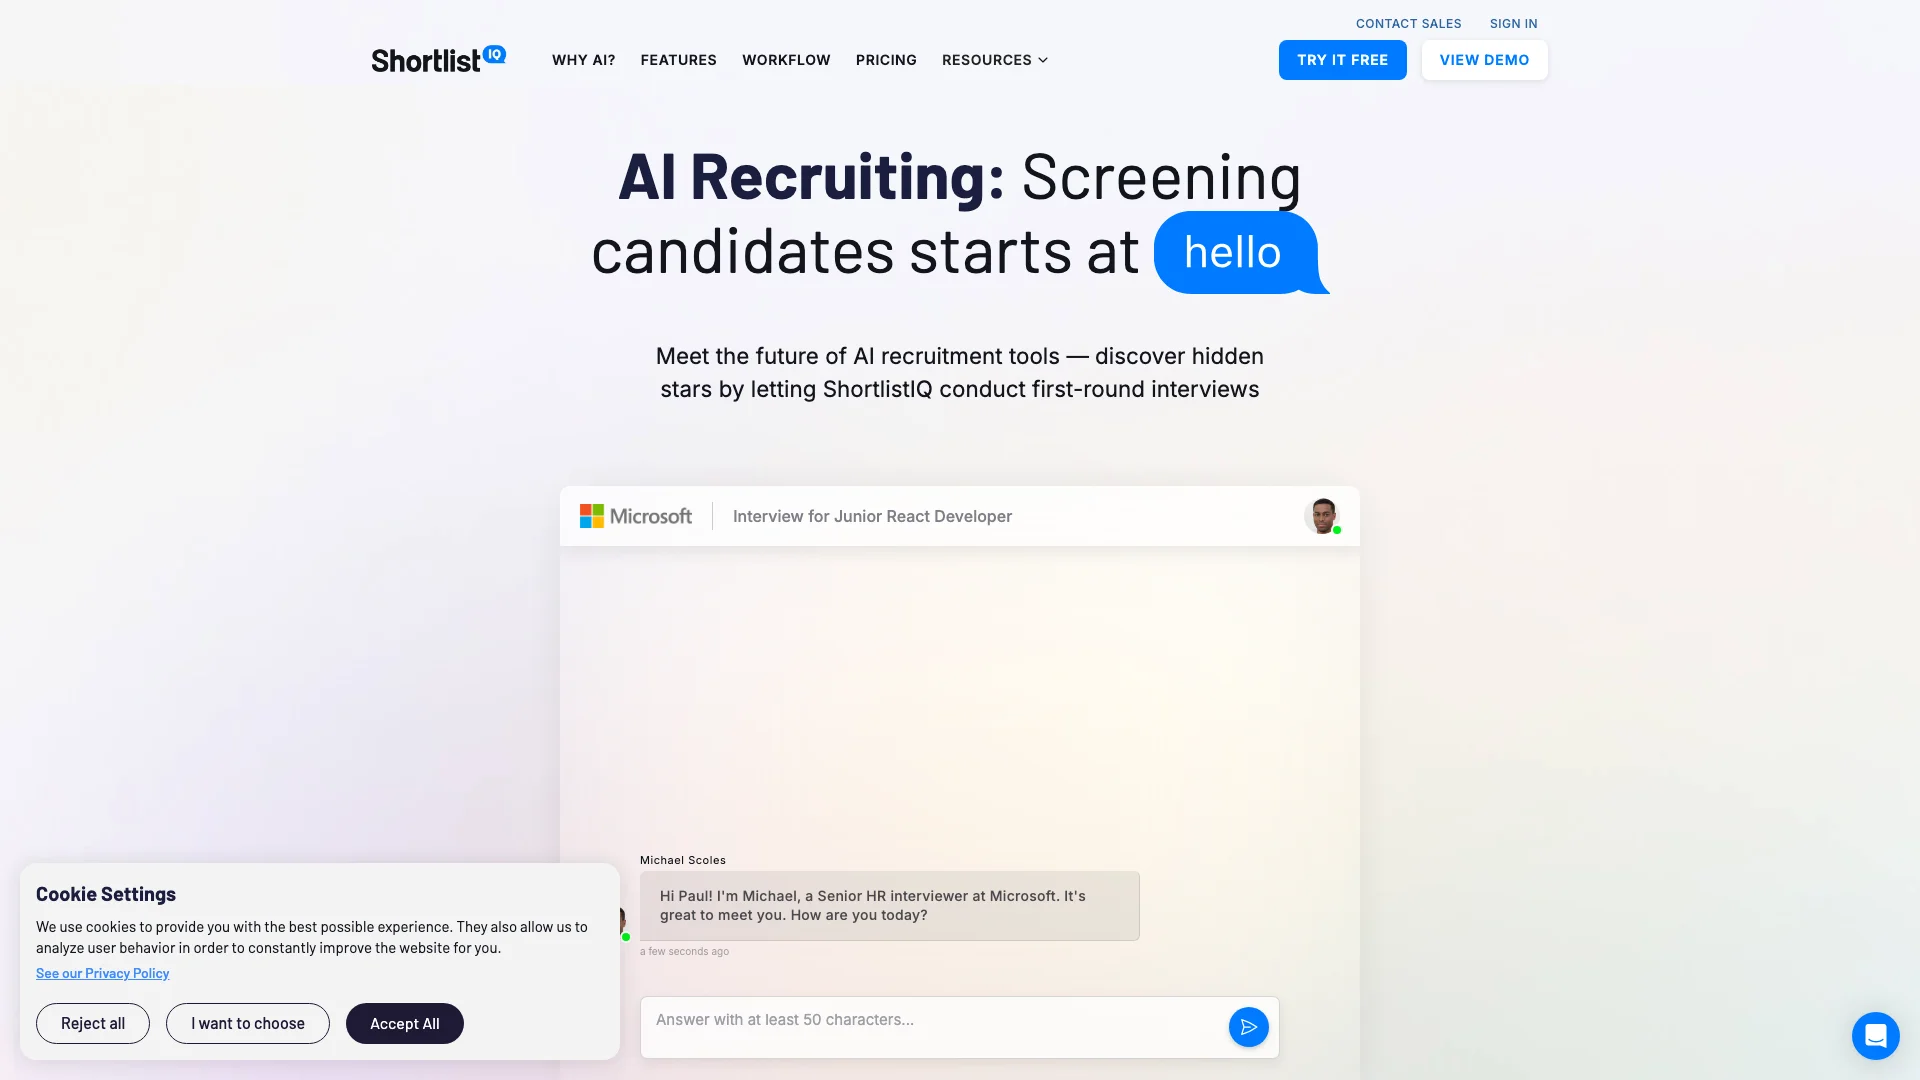
Task: Click the Microsoft logo icon in chat
Action: pos(591,514)
